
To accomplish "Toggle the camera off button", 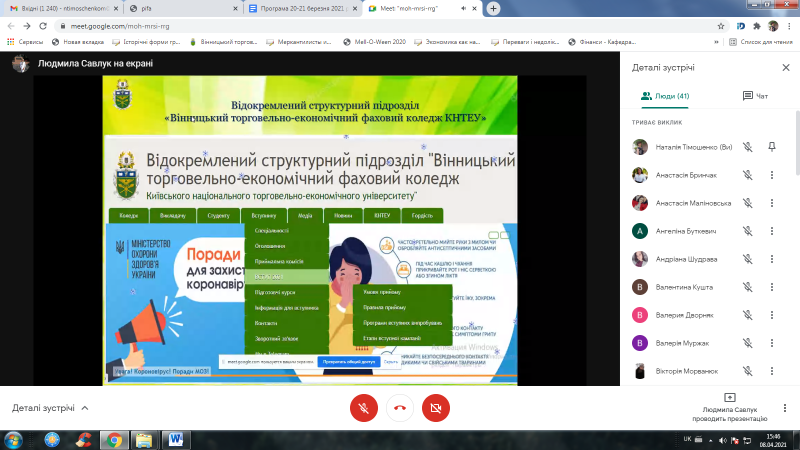I will click(x=436, y=408).
